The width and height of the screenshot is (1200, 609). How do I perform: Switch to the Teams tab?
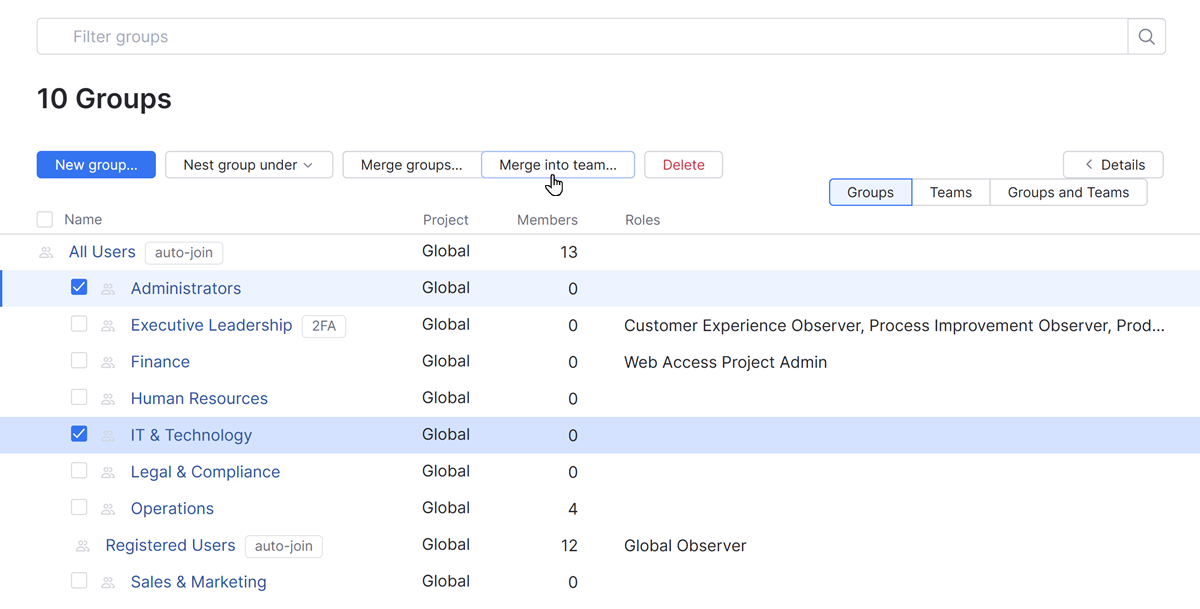pos(950,192)
